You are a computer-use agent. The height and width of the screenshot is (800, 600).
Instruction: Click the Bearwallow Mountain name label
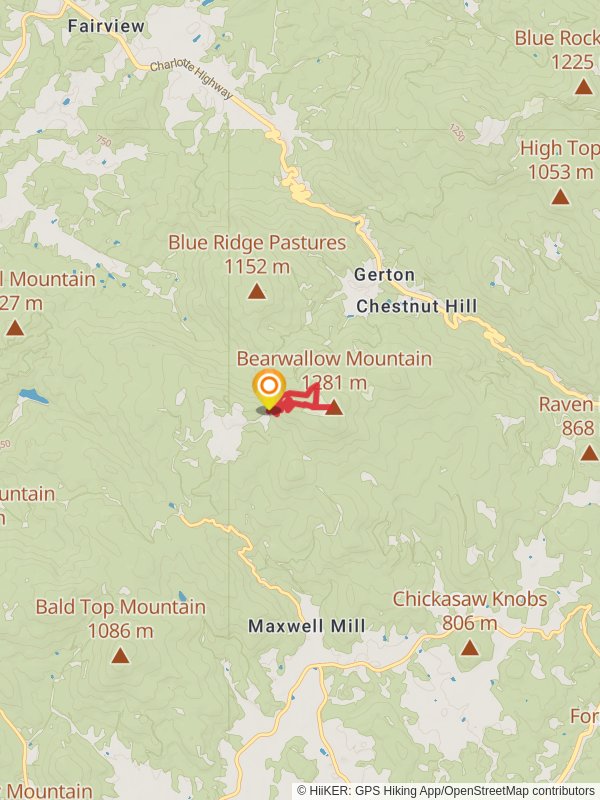[334, 359]
